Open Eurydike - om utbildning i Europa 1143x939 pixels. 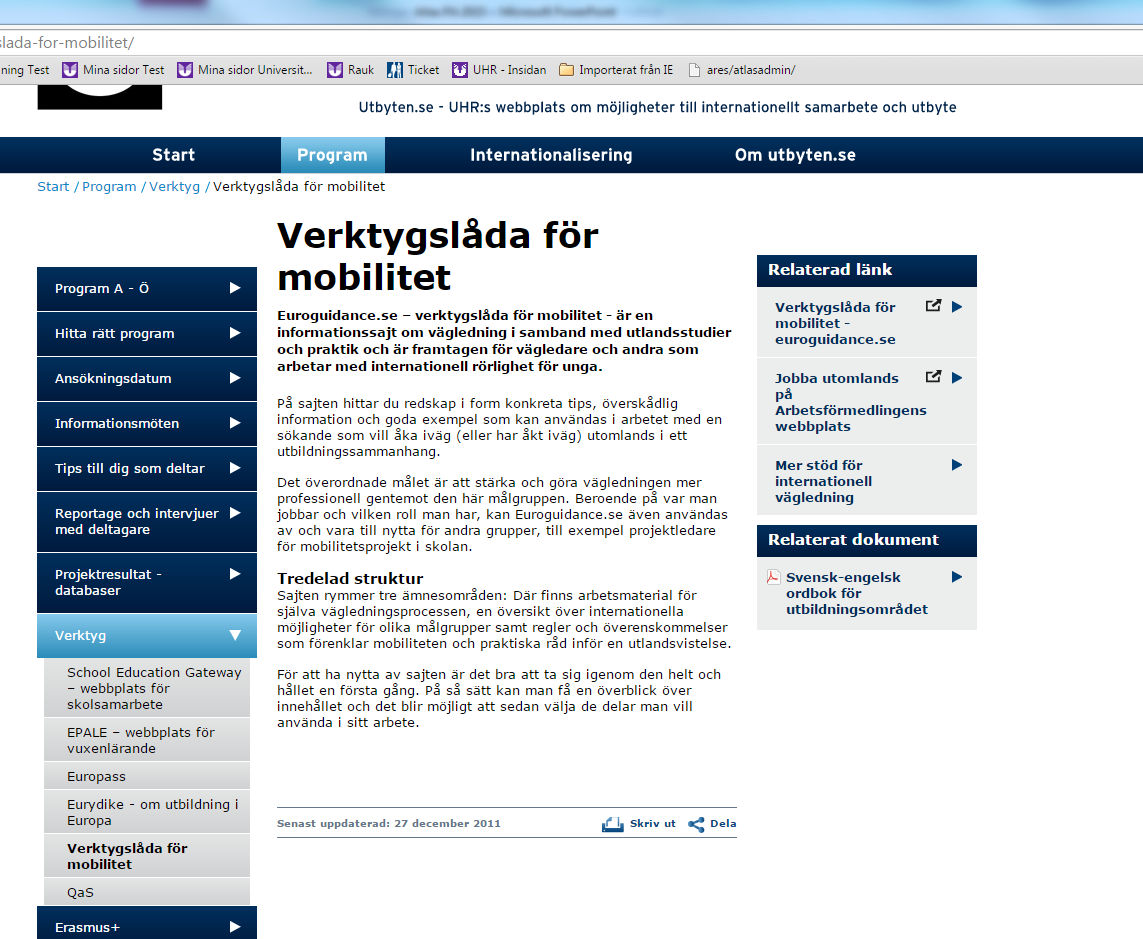click(147, 812)
